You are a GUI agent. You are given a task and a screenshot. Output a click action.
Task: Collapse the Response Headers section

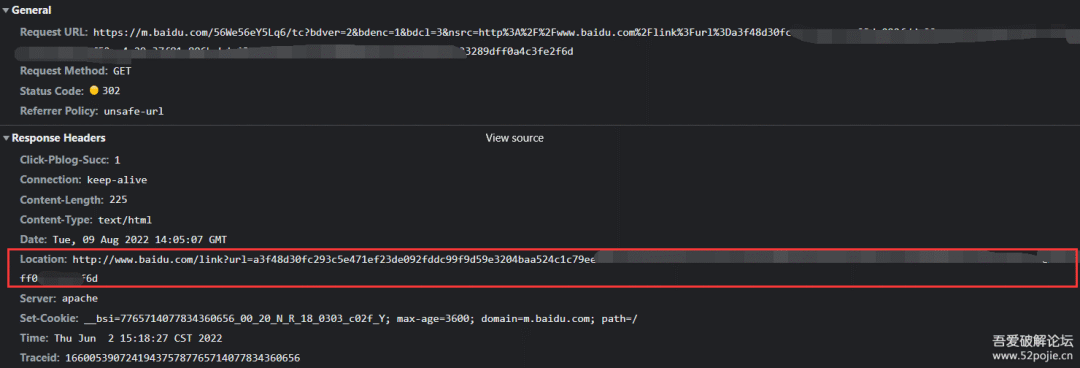point(6,139)
